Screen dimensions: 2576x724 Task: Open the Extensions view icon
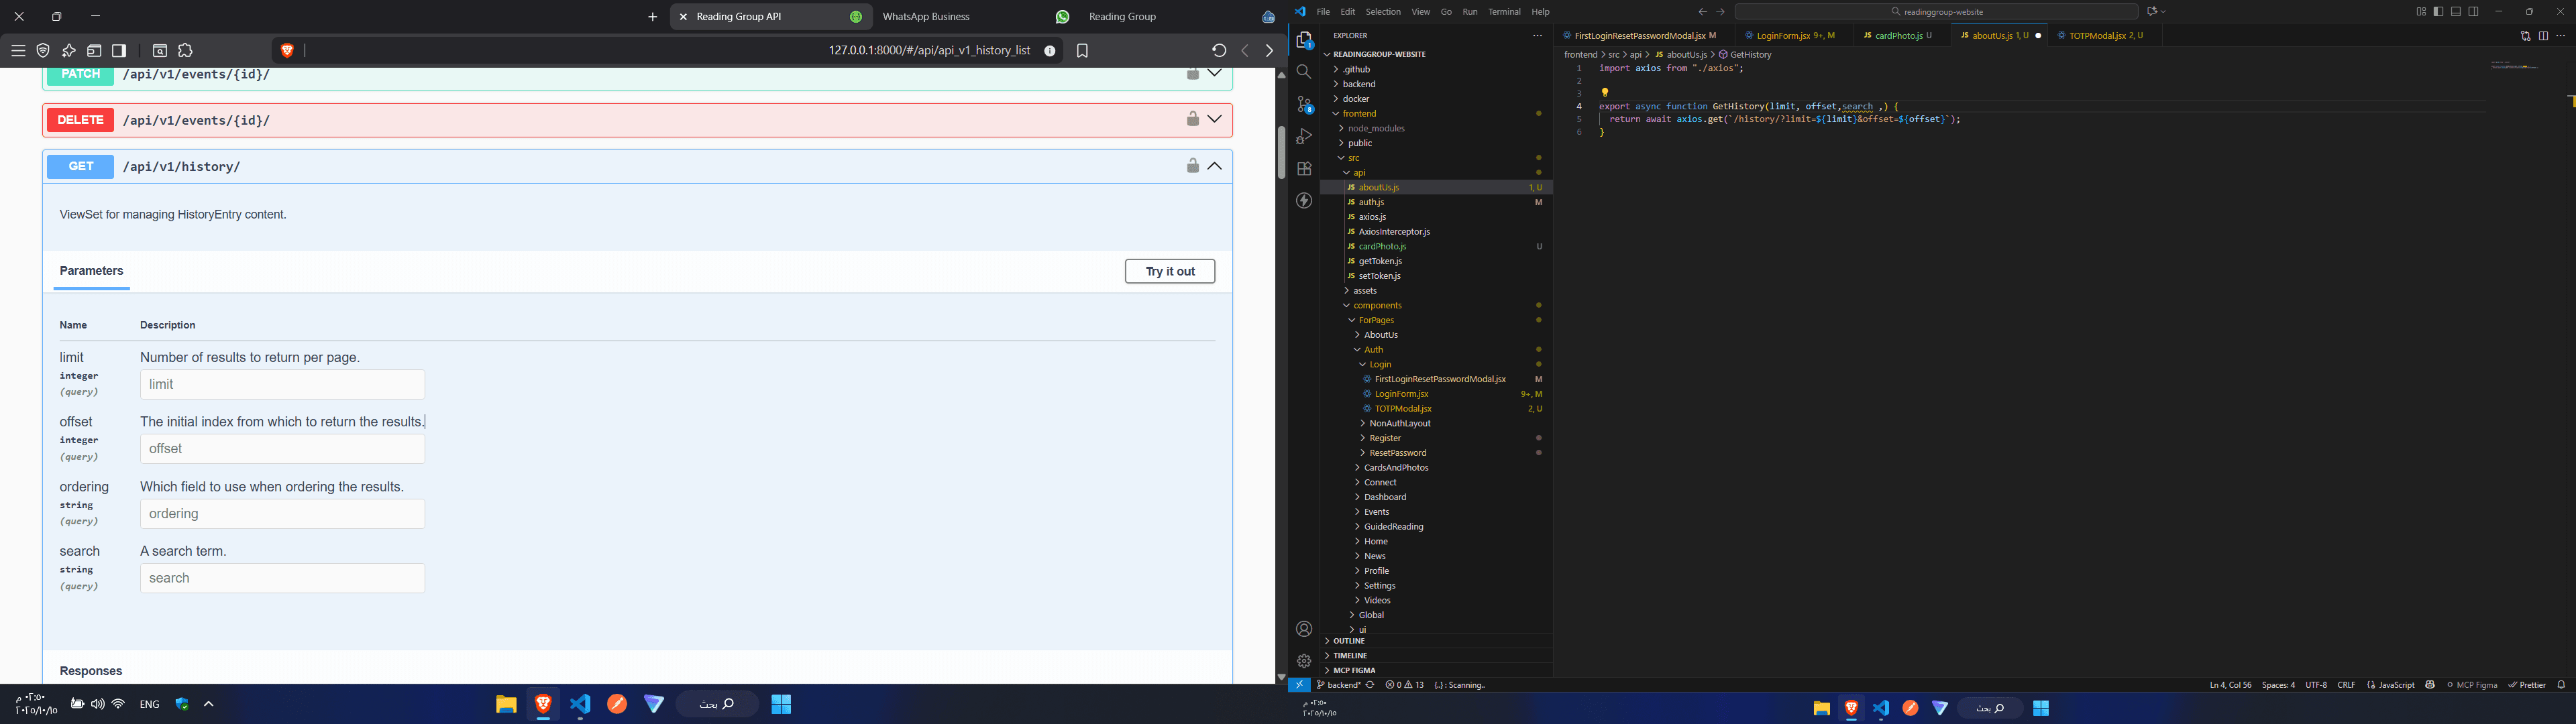point(1304,169)
